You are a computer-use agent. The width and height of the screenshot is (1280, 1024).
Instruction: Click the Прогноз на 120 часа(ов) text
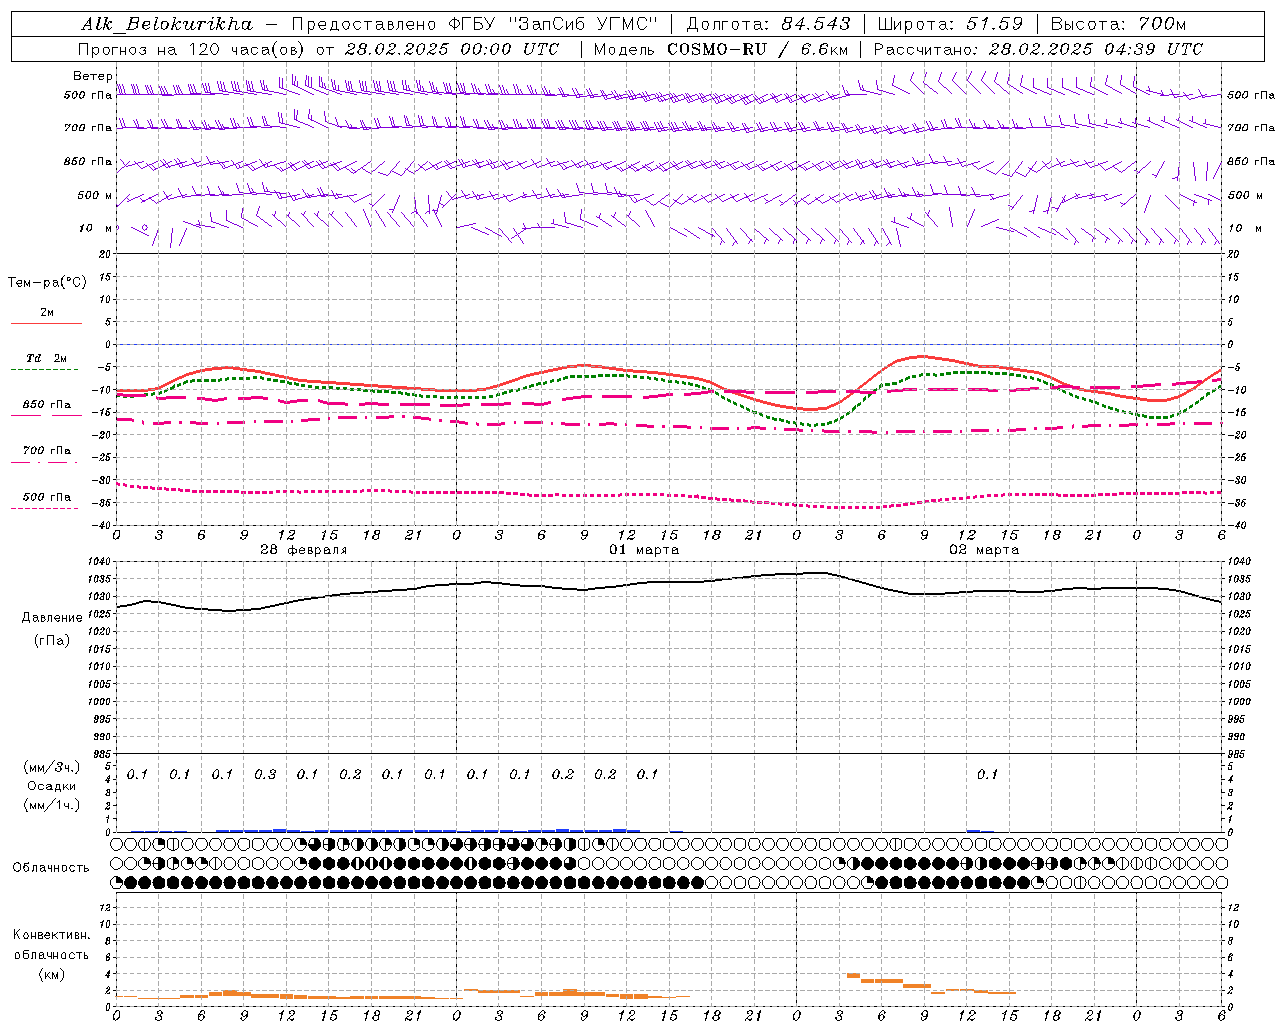(x=193, y=49)
